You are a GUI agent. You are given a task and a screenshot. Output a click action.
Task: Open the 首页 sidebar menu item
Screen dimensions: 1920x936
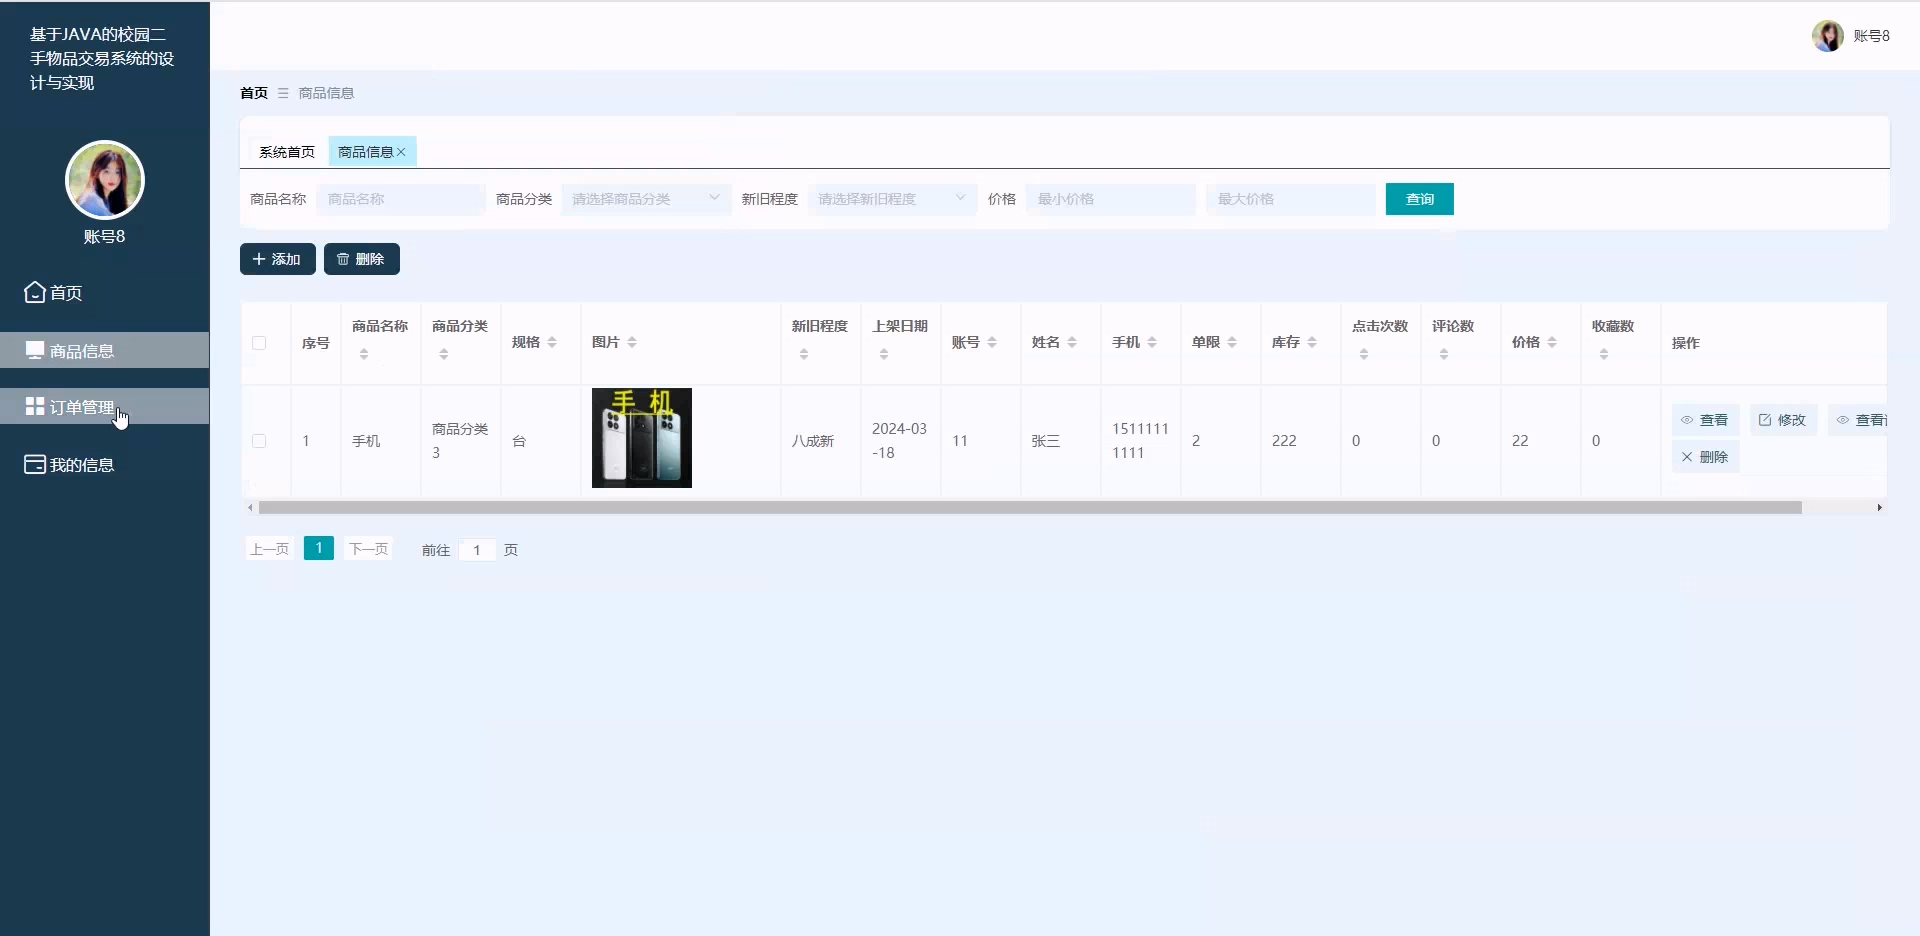click(x=104, y=293)
